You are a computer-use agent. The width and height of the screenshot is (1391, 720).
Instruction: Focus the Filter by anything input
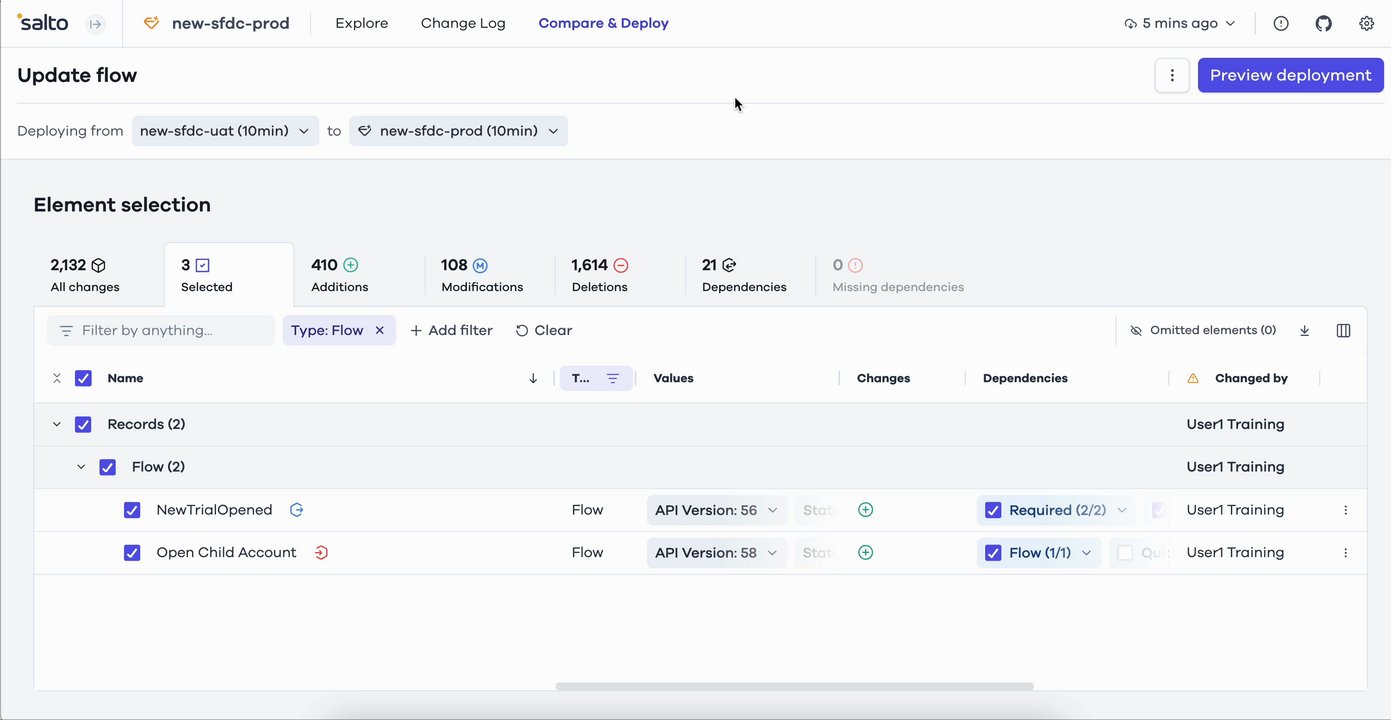coord(161,330)
